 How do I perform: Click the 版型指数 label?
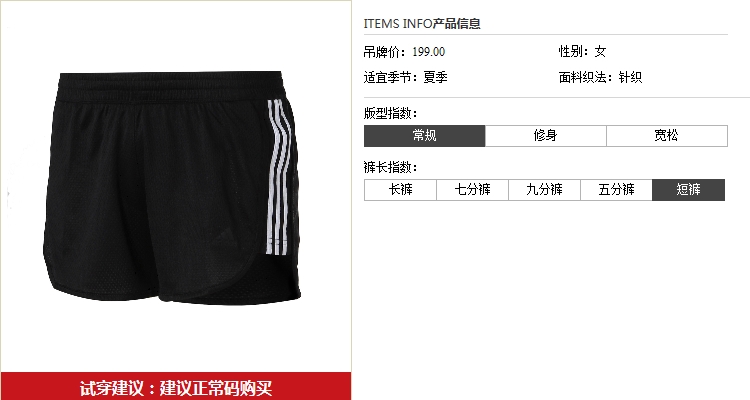(x=390, y=114)
